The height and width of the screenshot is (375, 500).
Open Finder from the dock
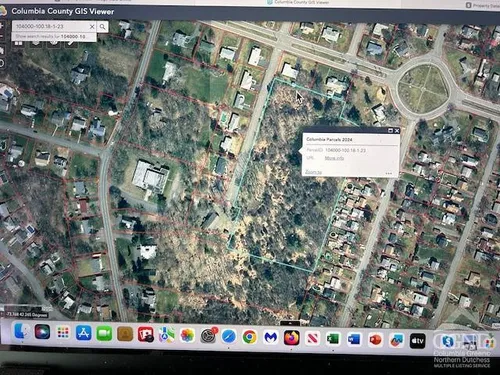pyautogui.click(x=22, y=332)
